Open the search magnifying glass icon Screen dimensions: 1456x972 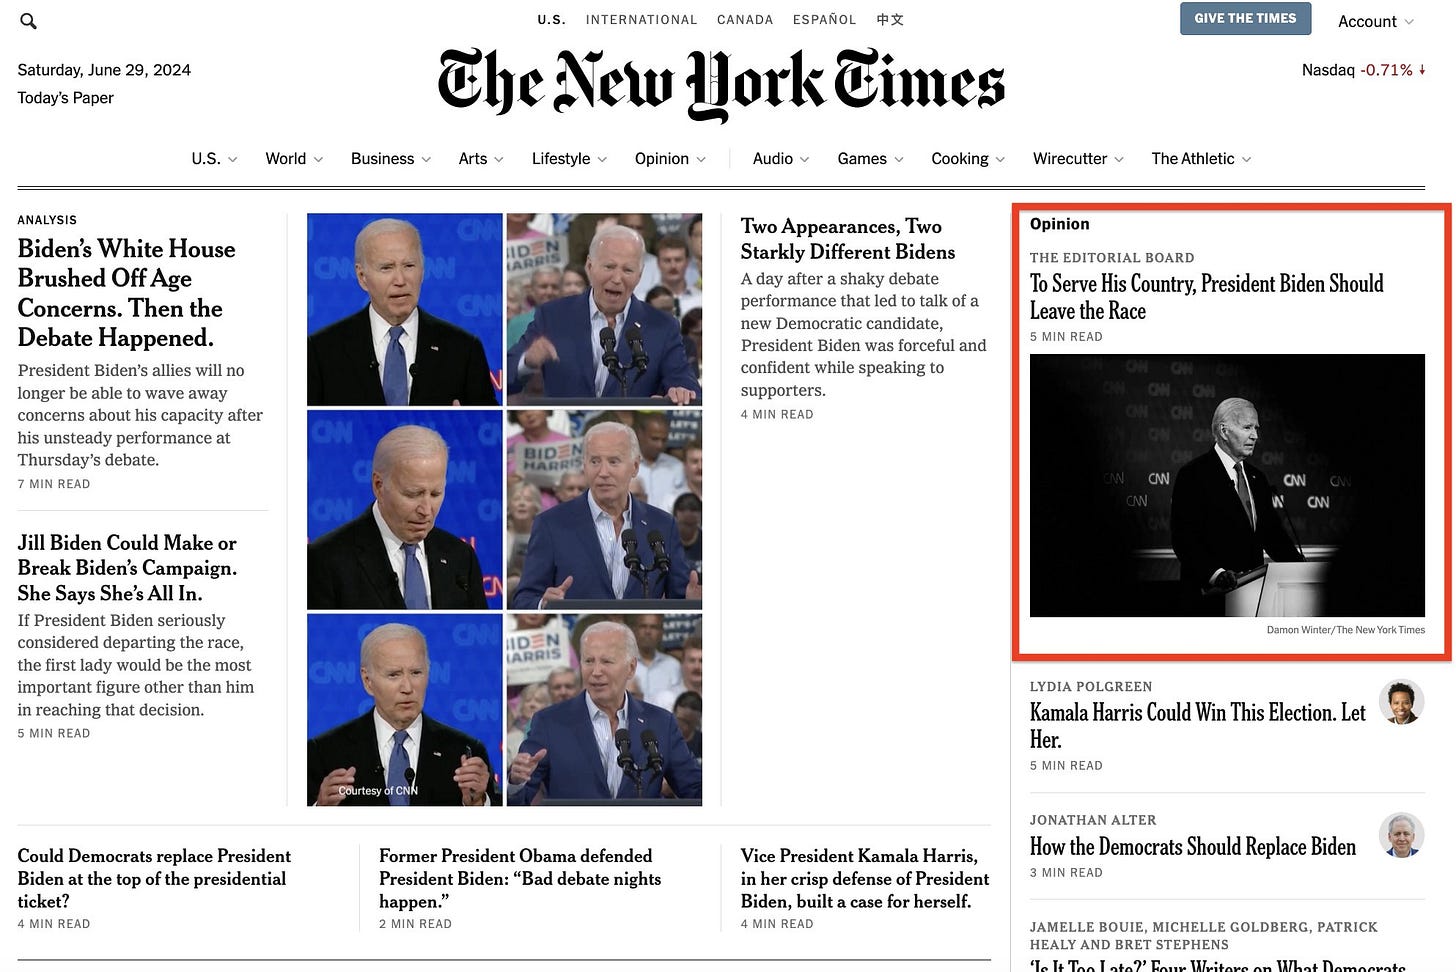(x=28, y=21)
